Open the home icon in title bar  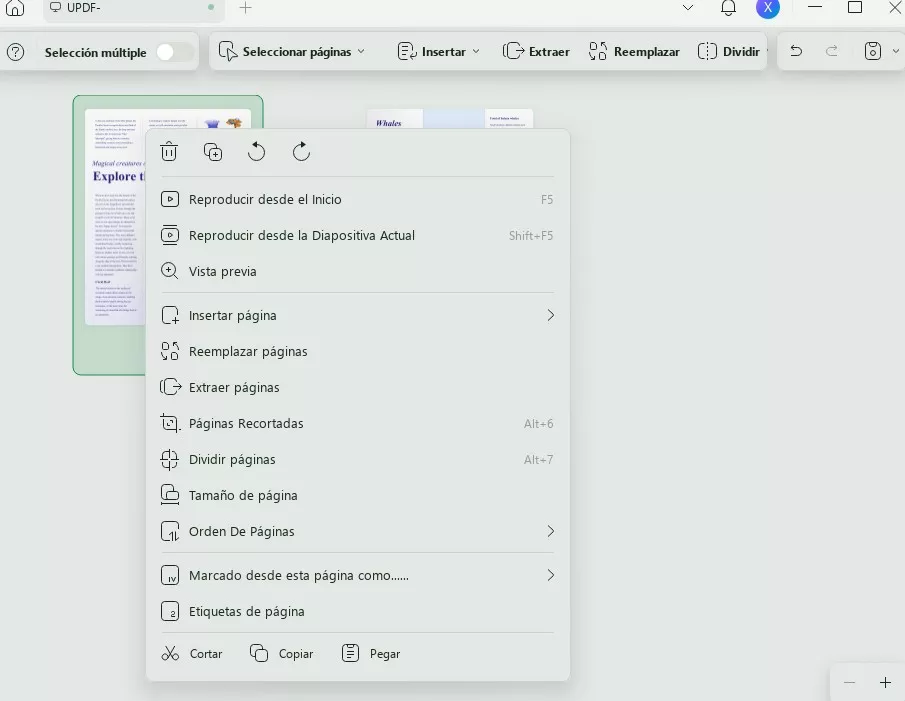(x=15, y=8)
